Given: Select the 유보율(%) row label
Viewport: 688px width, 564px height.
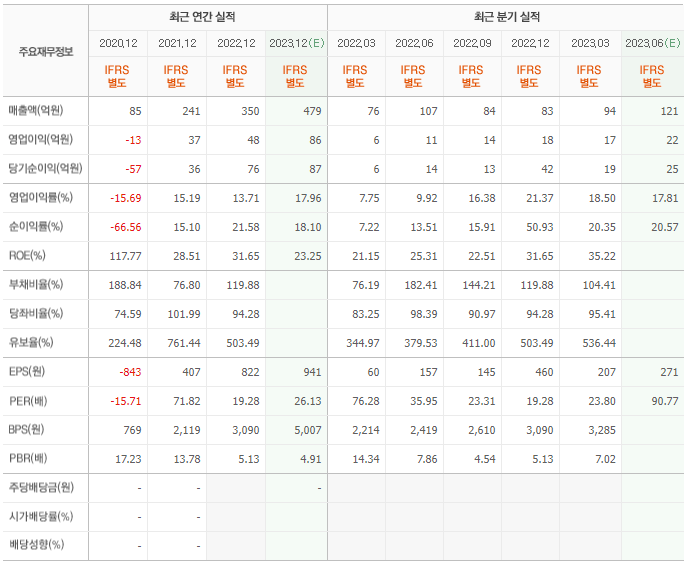Looking at the screenshot, I should tap(31, 342).
